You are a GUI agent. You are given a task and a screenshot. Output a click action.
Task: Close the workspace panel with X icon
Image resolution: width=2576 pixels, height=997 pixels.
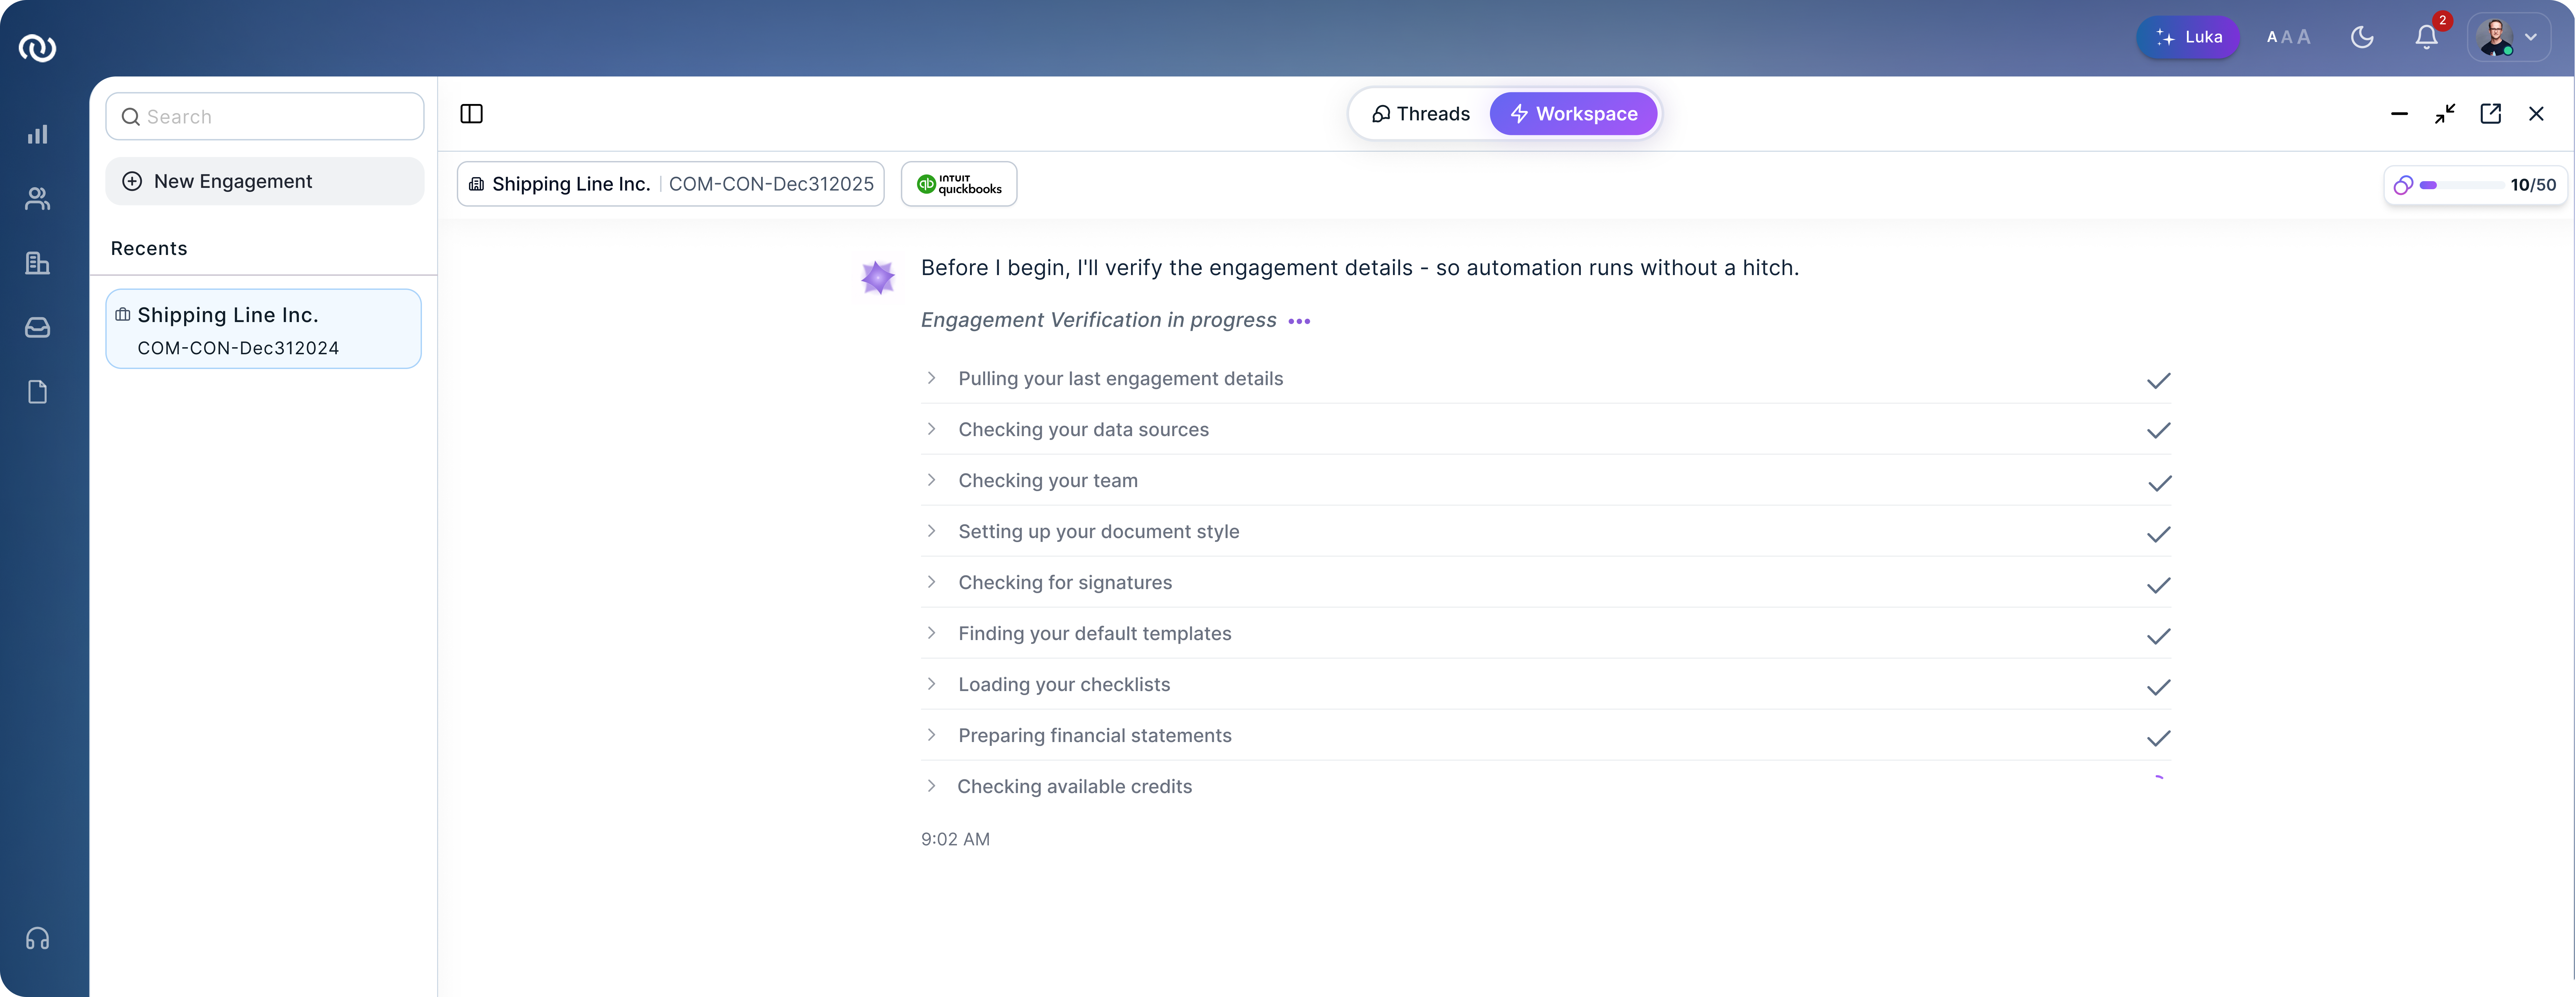point(2536,114)
